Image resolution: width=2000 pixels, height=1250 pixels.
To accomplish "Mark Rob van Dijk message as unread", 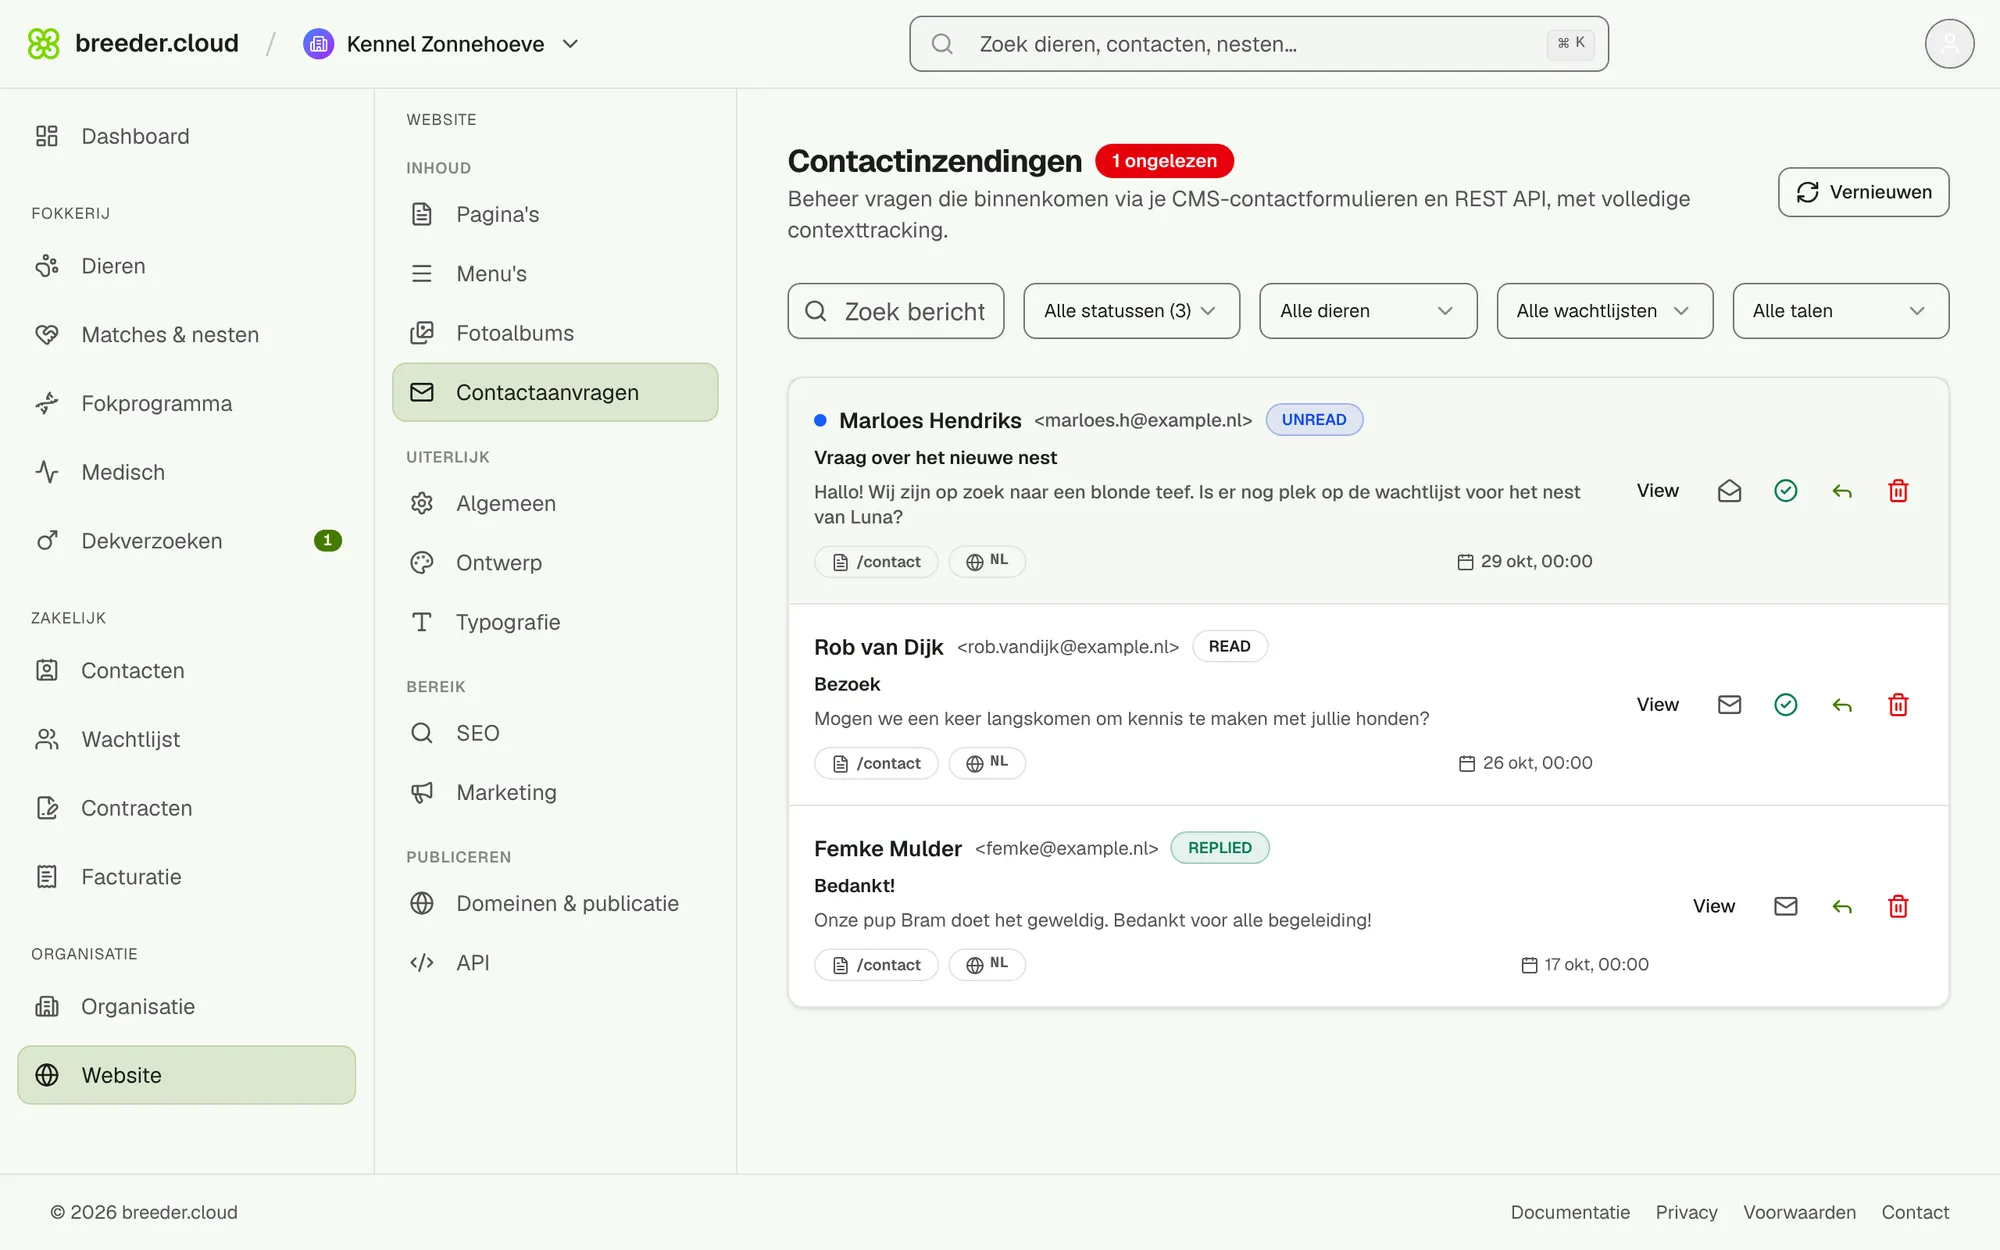I will point(1729,705).
